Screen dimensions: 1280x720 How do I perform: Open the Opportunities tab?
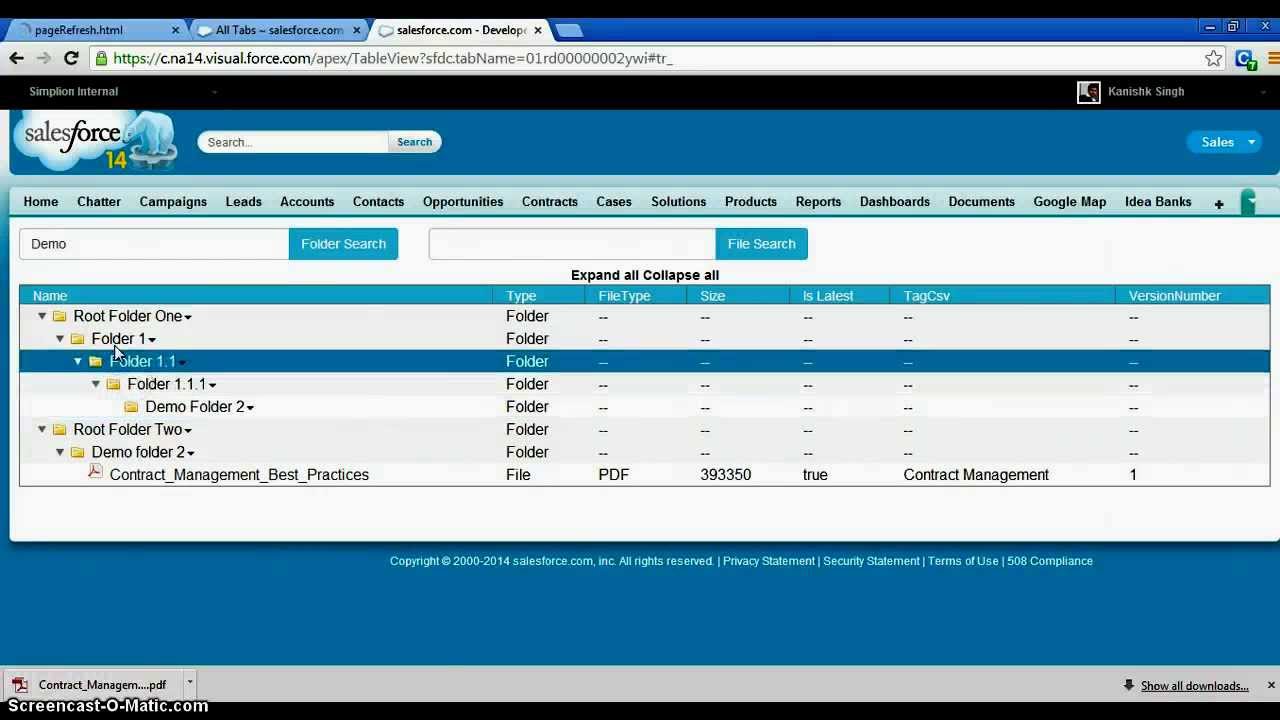coord(463,202)
